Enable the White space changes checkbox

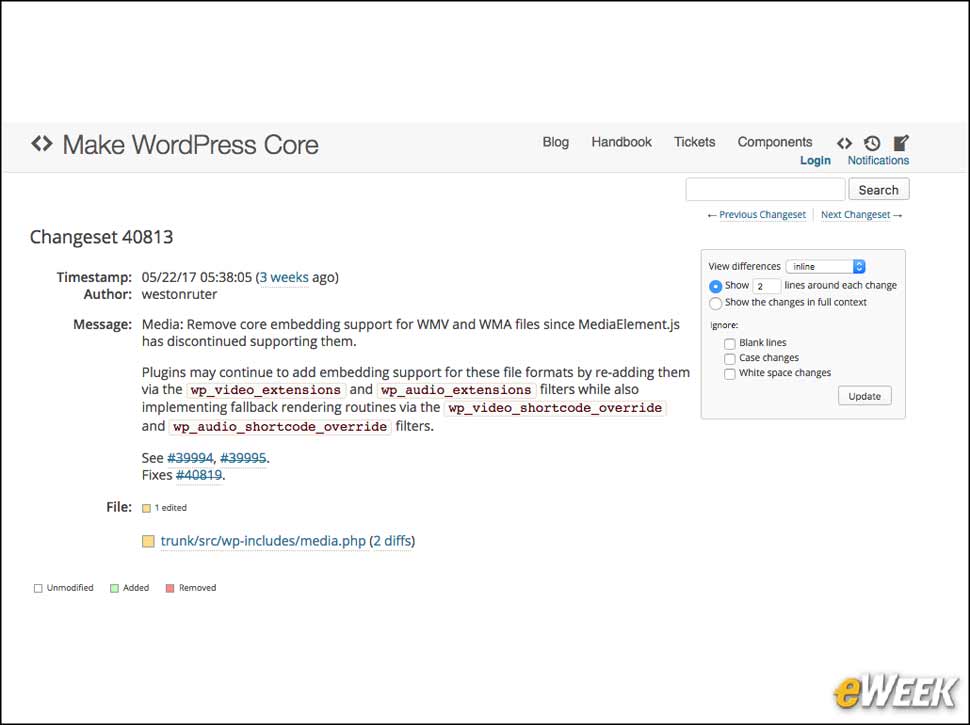pyautogui.click(x=730, y=374)
